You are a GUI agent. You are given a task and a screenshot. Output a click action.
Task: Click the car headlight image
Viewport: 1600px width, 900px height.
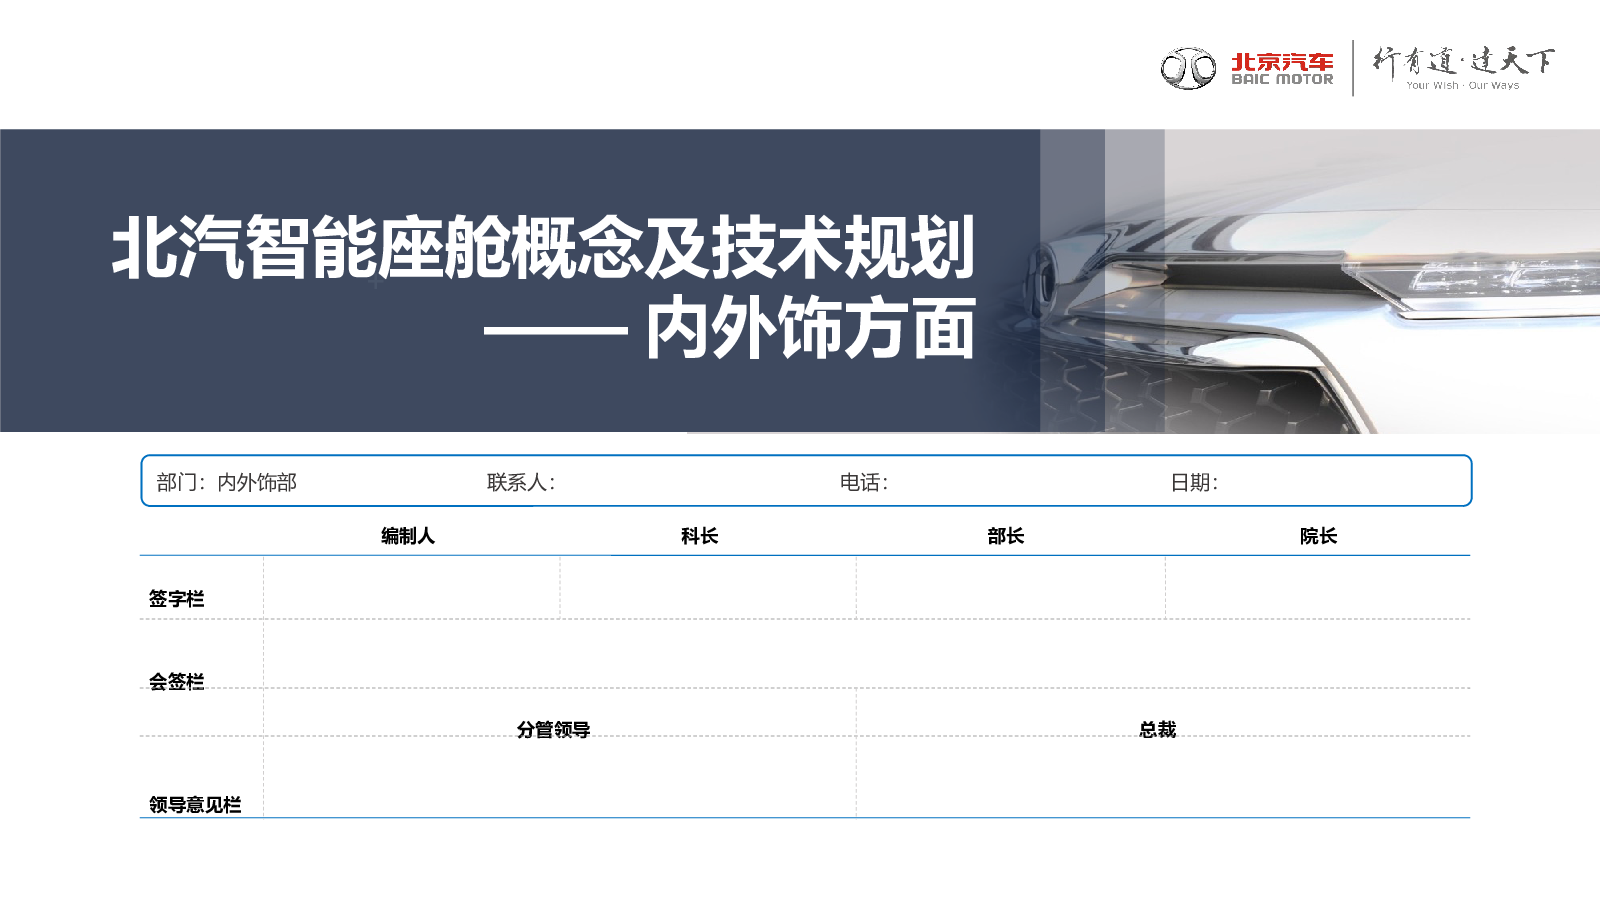pyautogui.click(x=1320, y=281)
